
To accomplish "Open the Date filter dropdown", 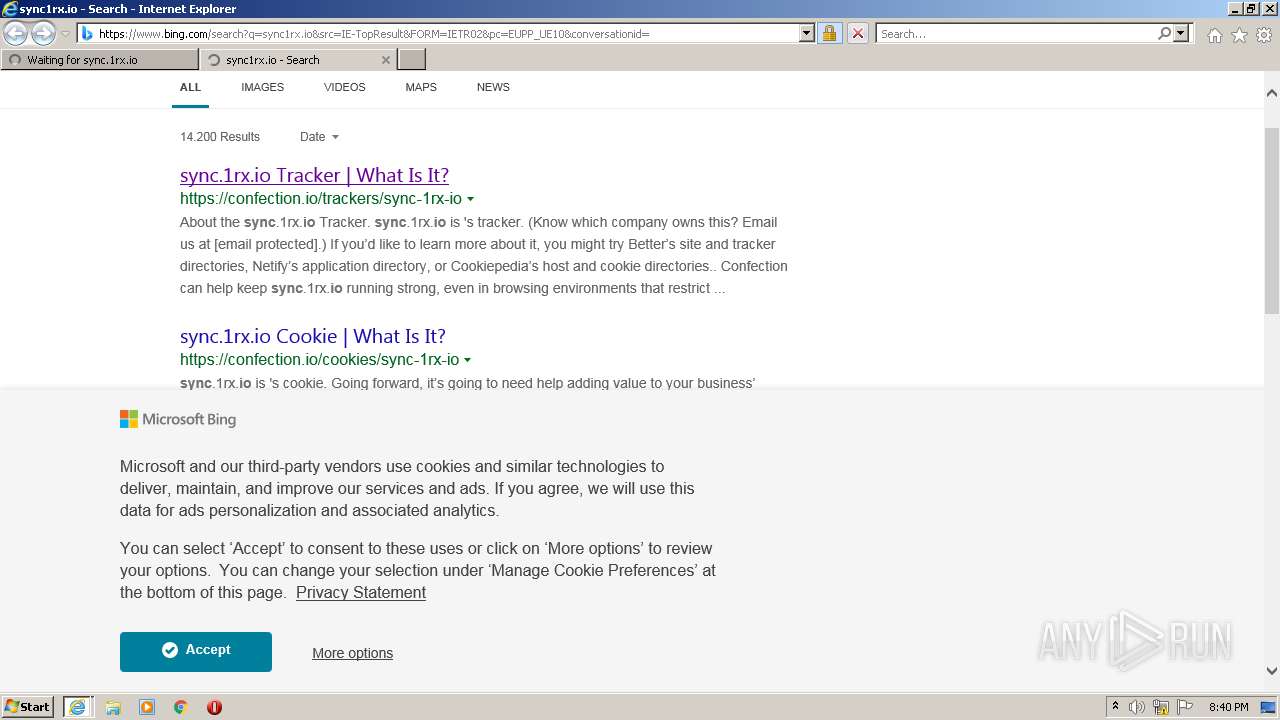I will 319,137.
